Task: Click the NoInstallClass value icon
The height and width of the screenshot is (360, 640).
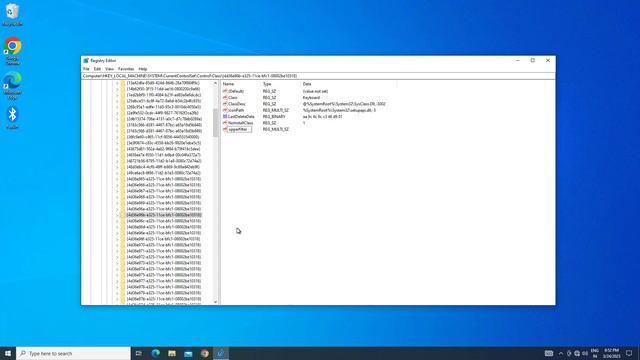Action: pos(225,123)
